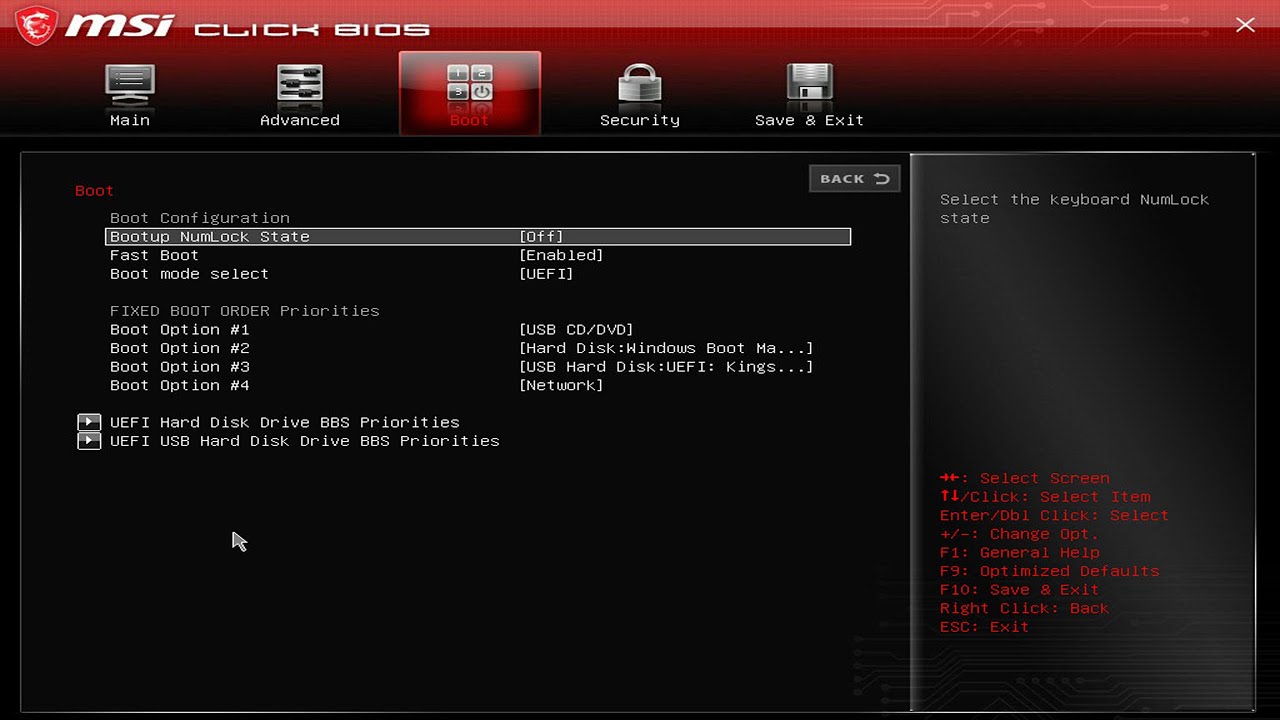The height and width of the screenshot is (720, 1280).
Task: Select the Boot section icon
Action: [470, 84]
